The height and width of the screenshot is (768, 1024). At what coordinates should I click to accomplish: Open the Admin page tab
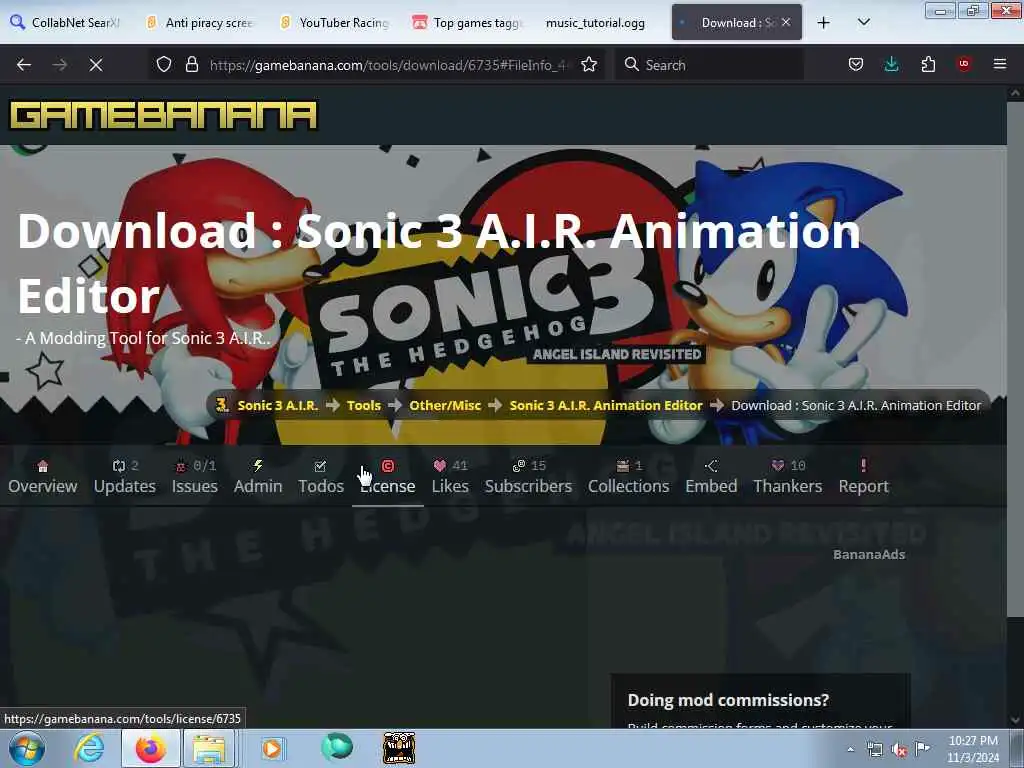pos(258,477)
